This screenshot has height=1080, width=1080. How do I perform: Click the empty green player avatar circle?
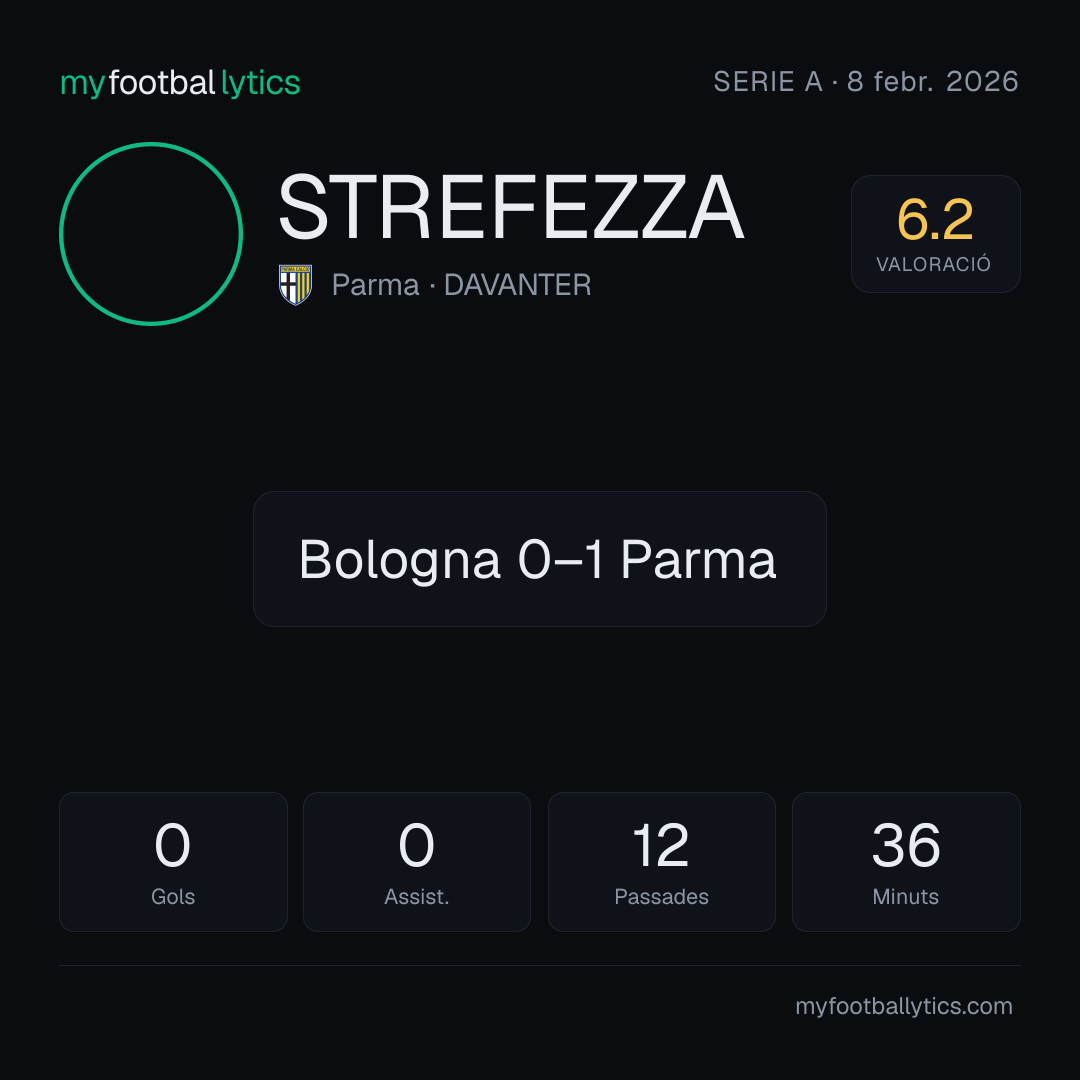tap(151, 234)
